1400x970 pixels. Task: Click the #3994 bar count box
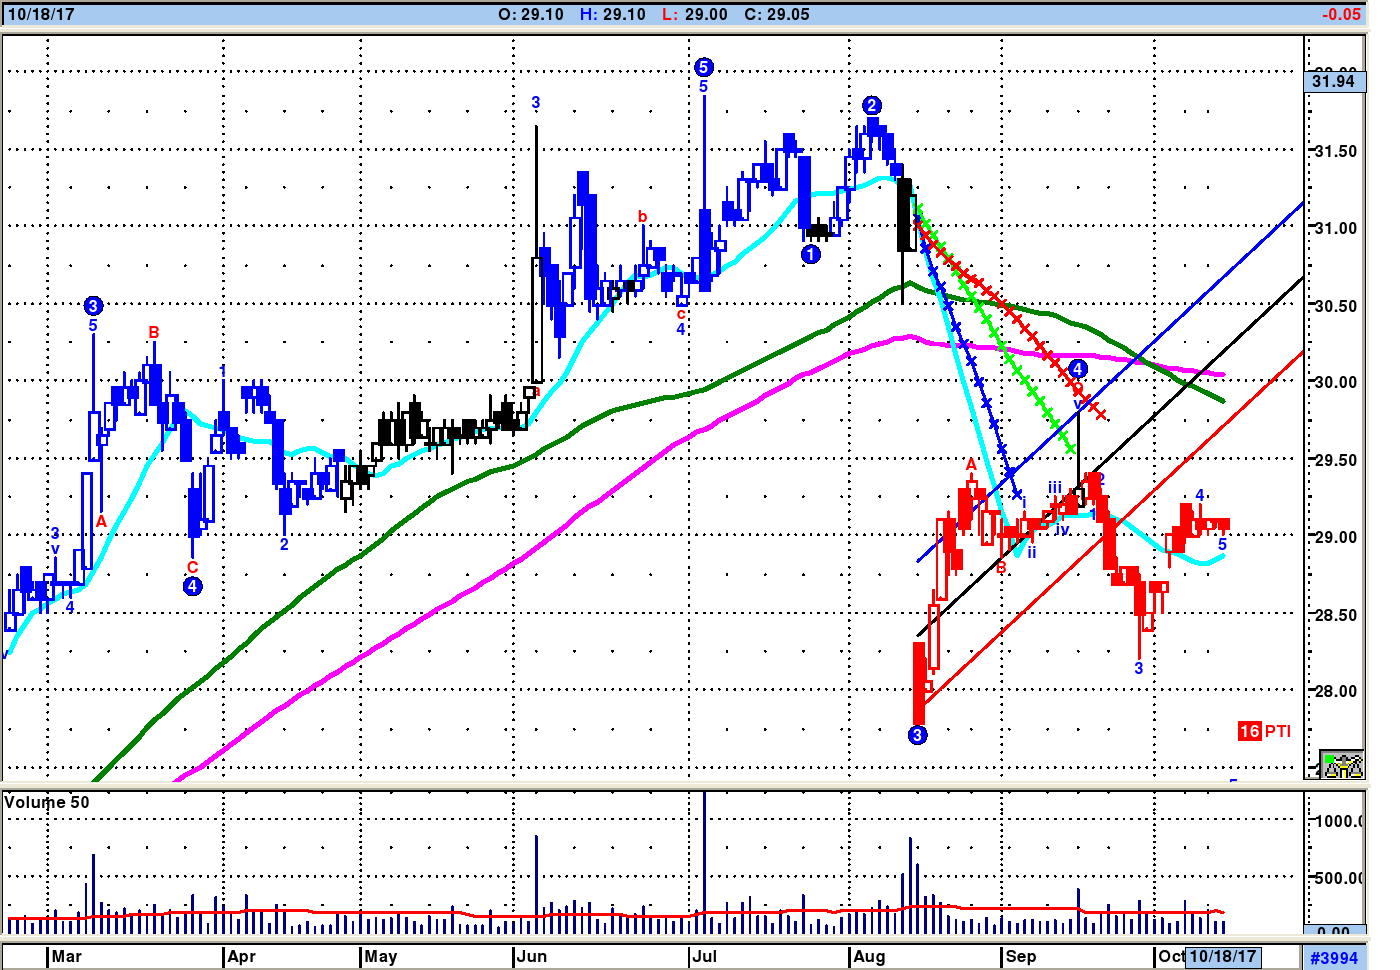coord(1334,957)
